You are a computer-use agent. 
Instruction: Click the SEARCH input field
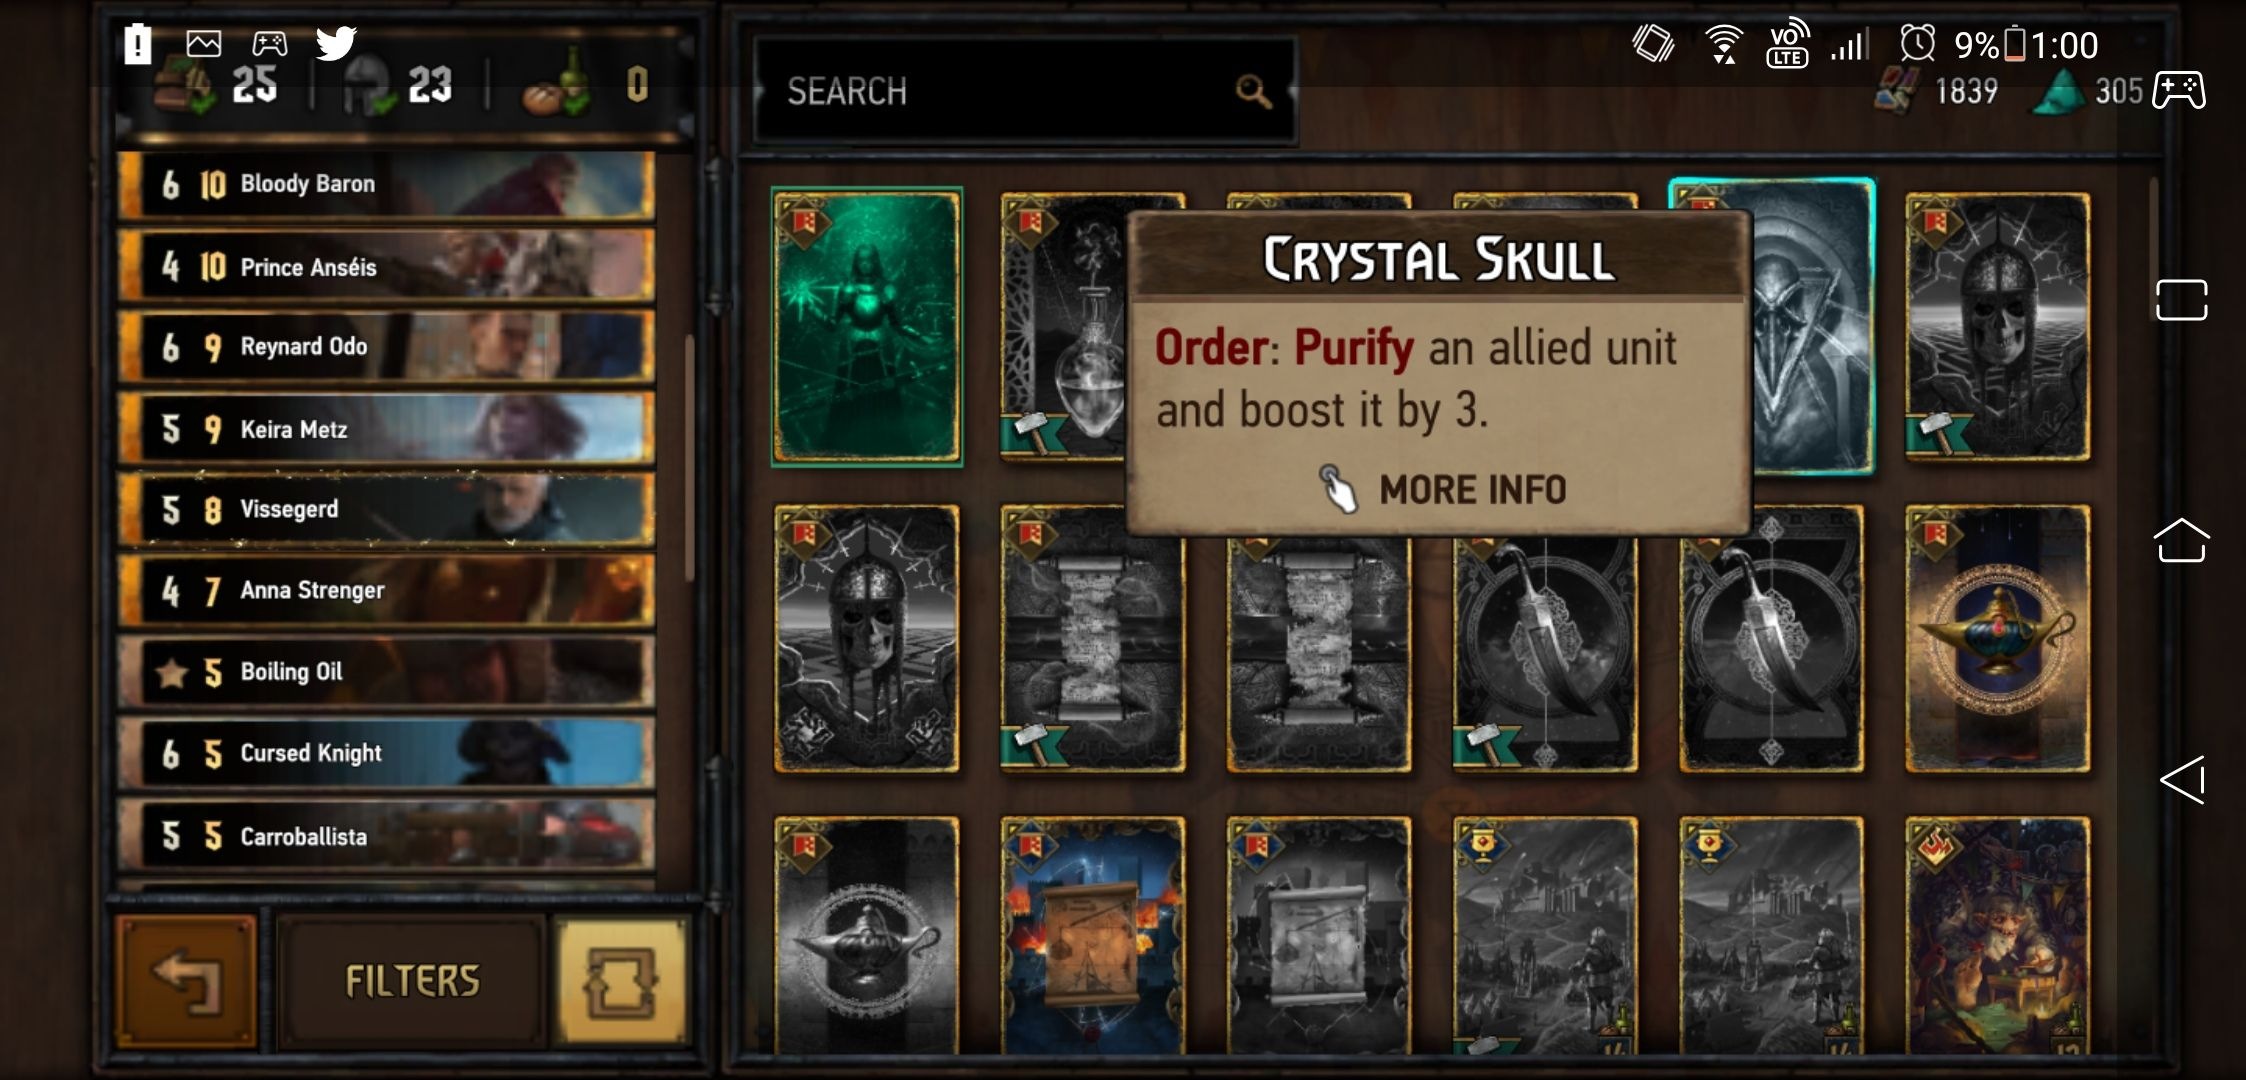1024,91
